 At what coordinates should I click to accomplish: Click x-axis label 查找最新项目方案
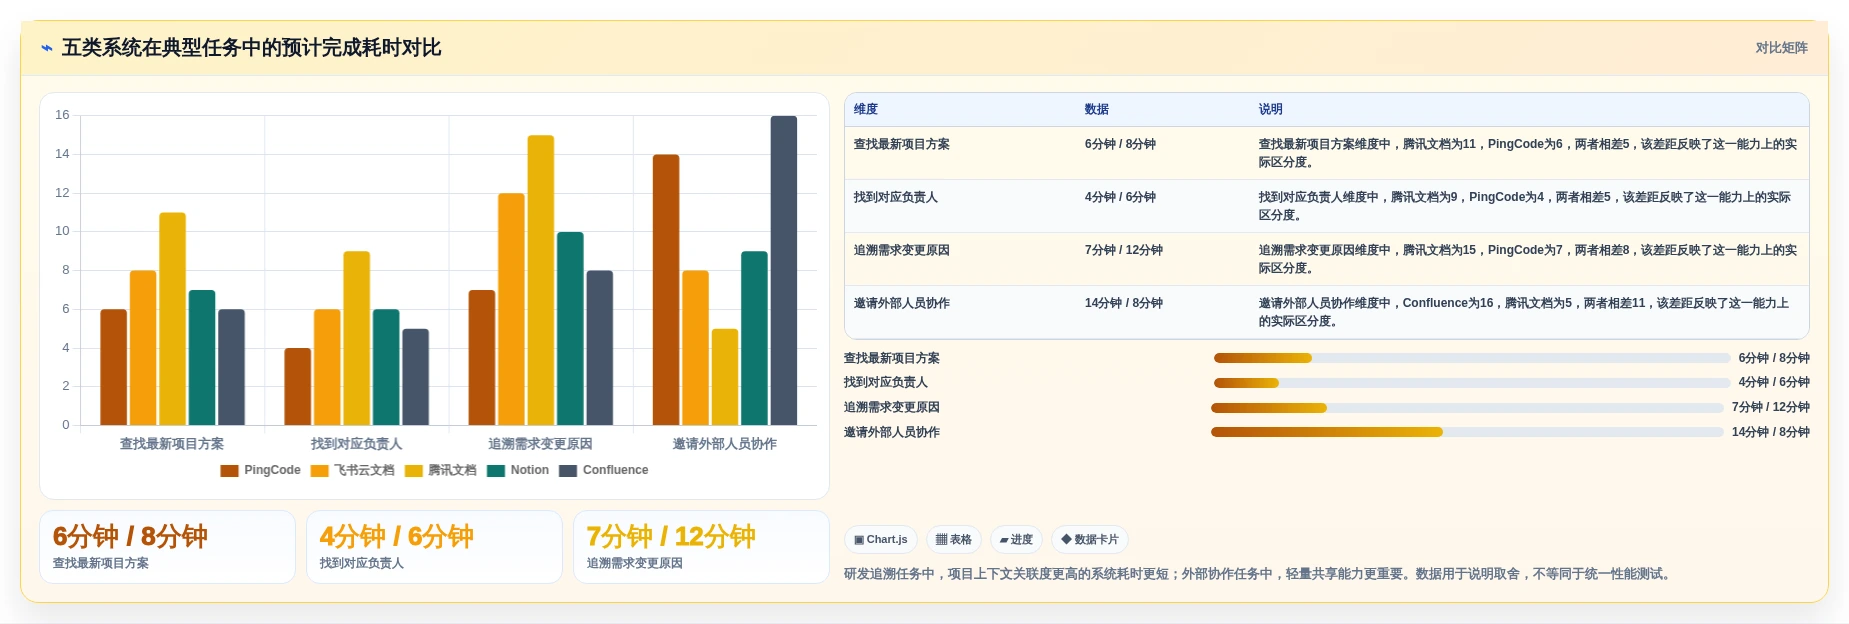(x=172, y=444)
